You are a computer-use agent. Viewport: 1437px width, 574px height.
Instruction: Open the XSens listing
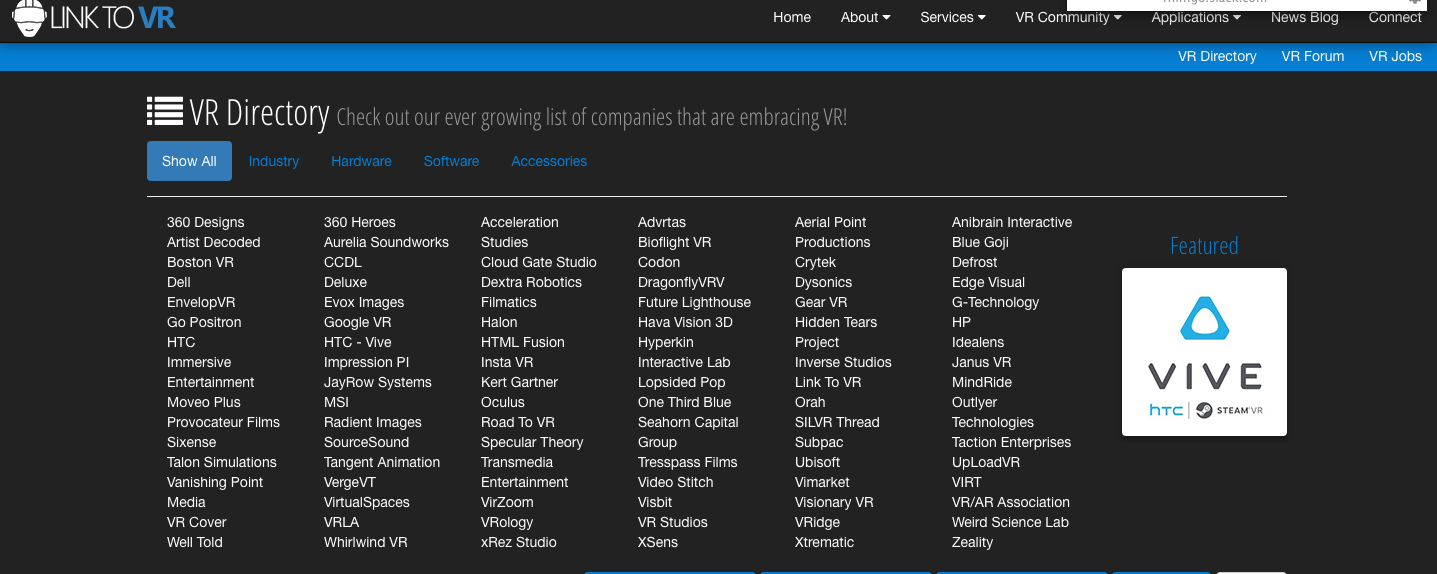[658, 542]
